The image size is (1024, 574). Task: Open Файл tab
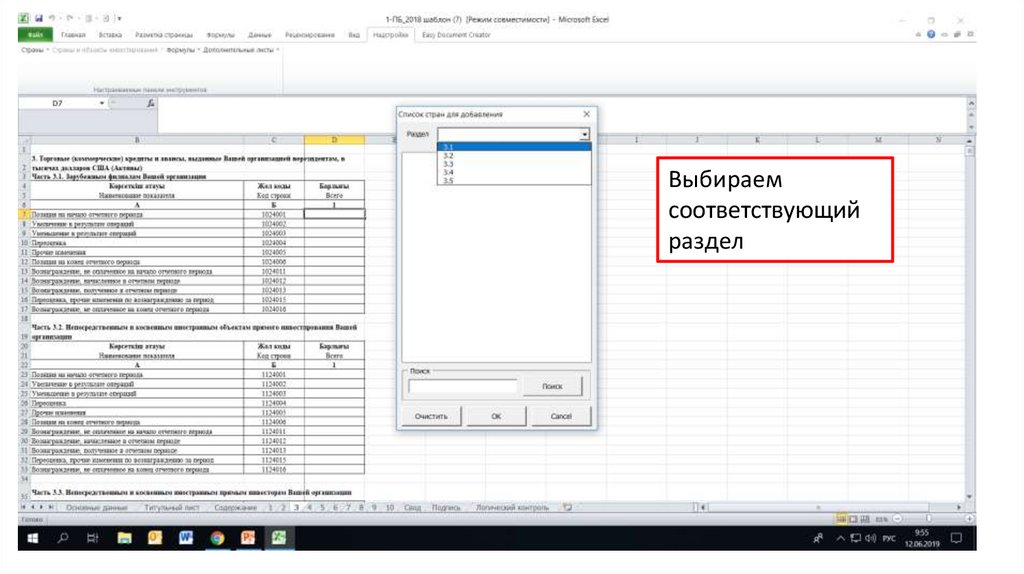point(35,35)
